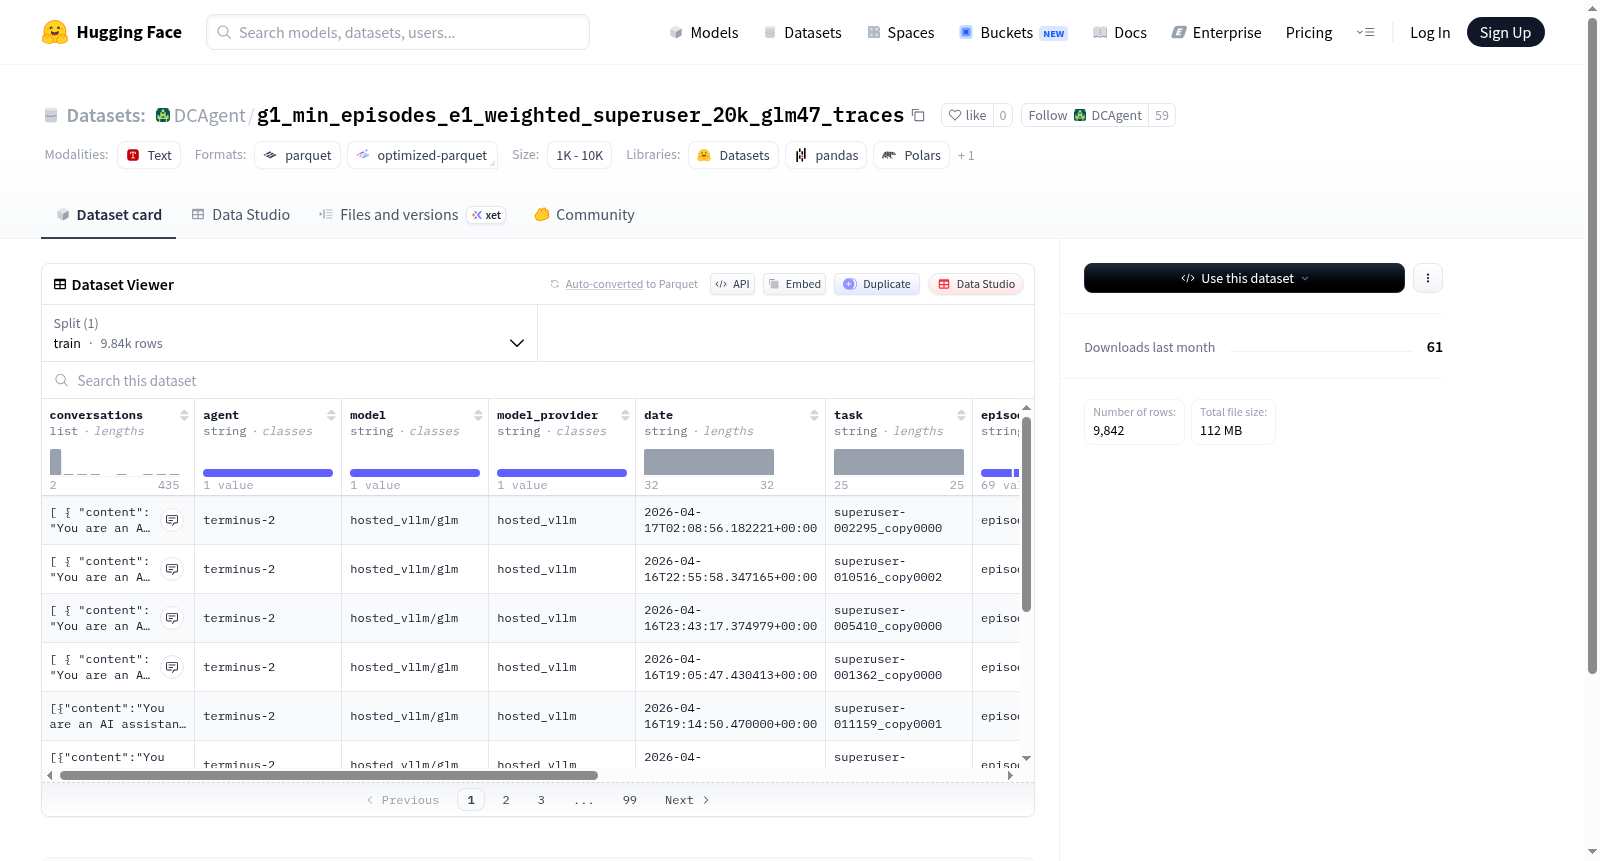
Task: Sort by the conversations column arrows
Action: 184,415
